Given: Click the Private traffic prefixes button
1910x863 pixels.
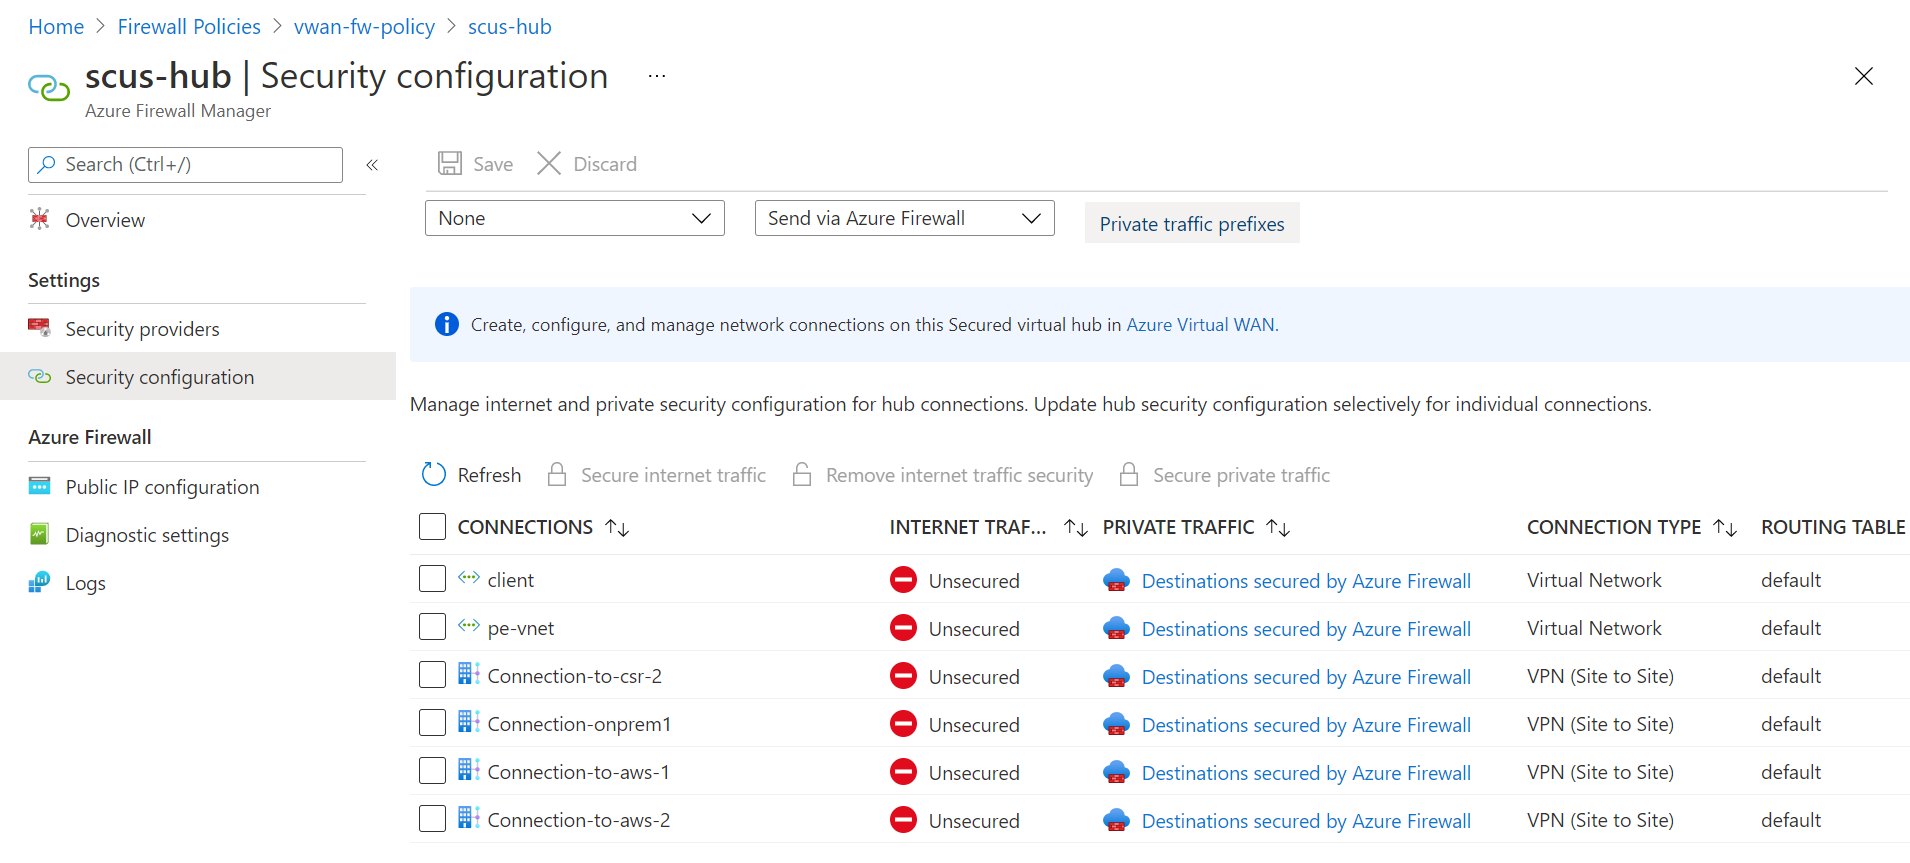Looking at the screenshot, I should pos(1191,224).
